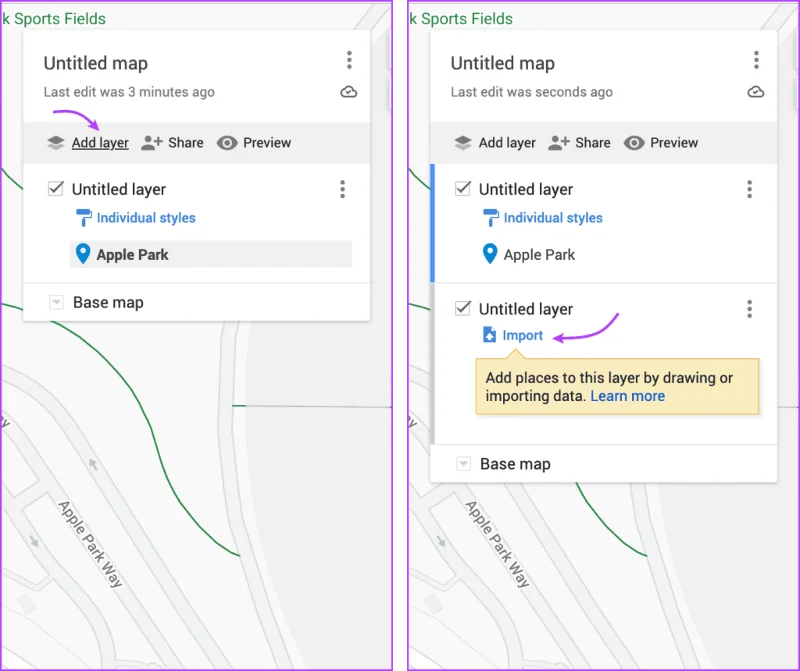The height and width of the screenshot is (671, 800).
Task: Click Add layer link in left panel
Action: click(100, 143)
